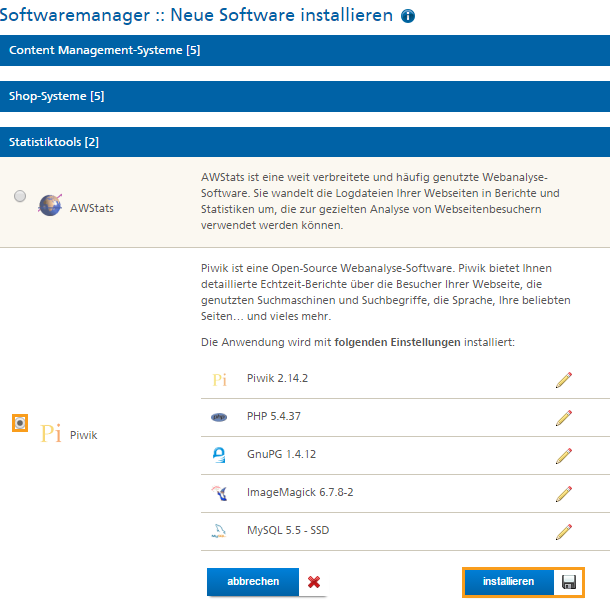Collapse the Statistiktools section
Screen dimensions: 610x603
click(x=305, y=142)
